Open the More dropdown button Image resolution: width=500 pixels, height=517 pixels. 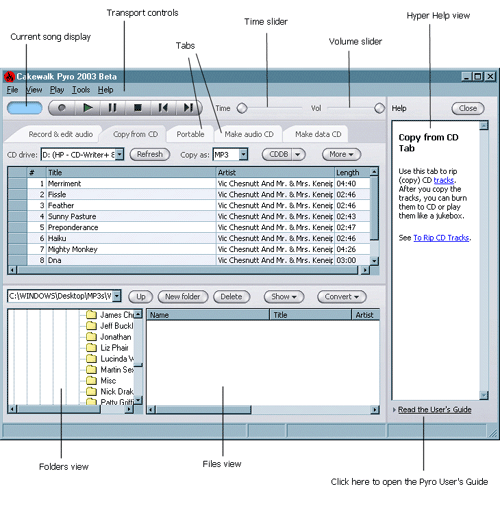tap(341, 154)
